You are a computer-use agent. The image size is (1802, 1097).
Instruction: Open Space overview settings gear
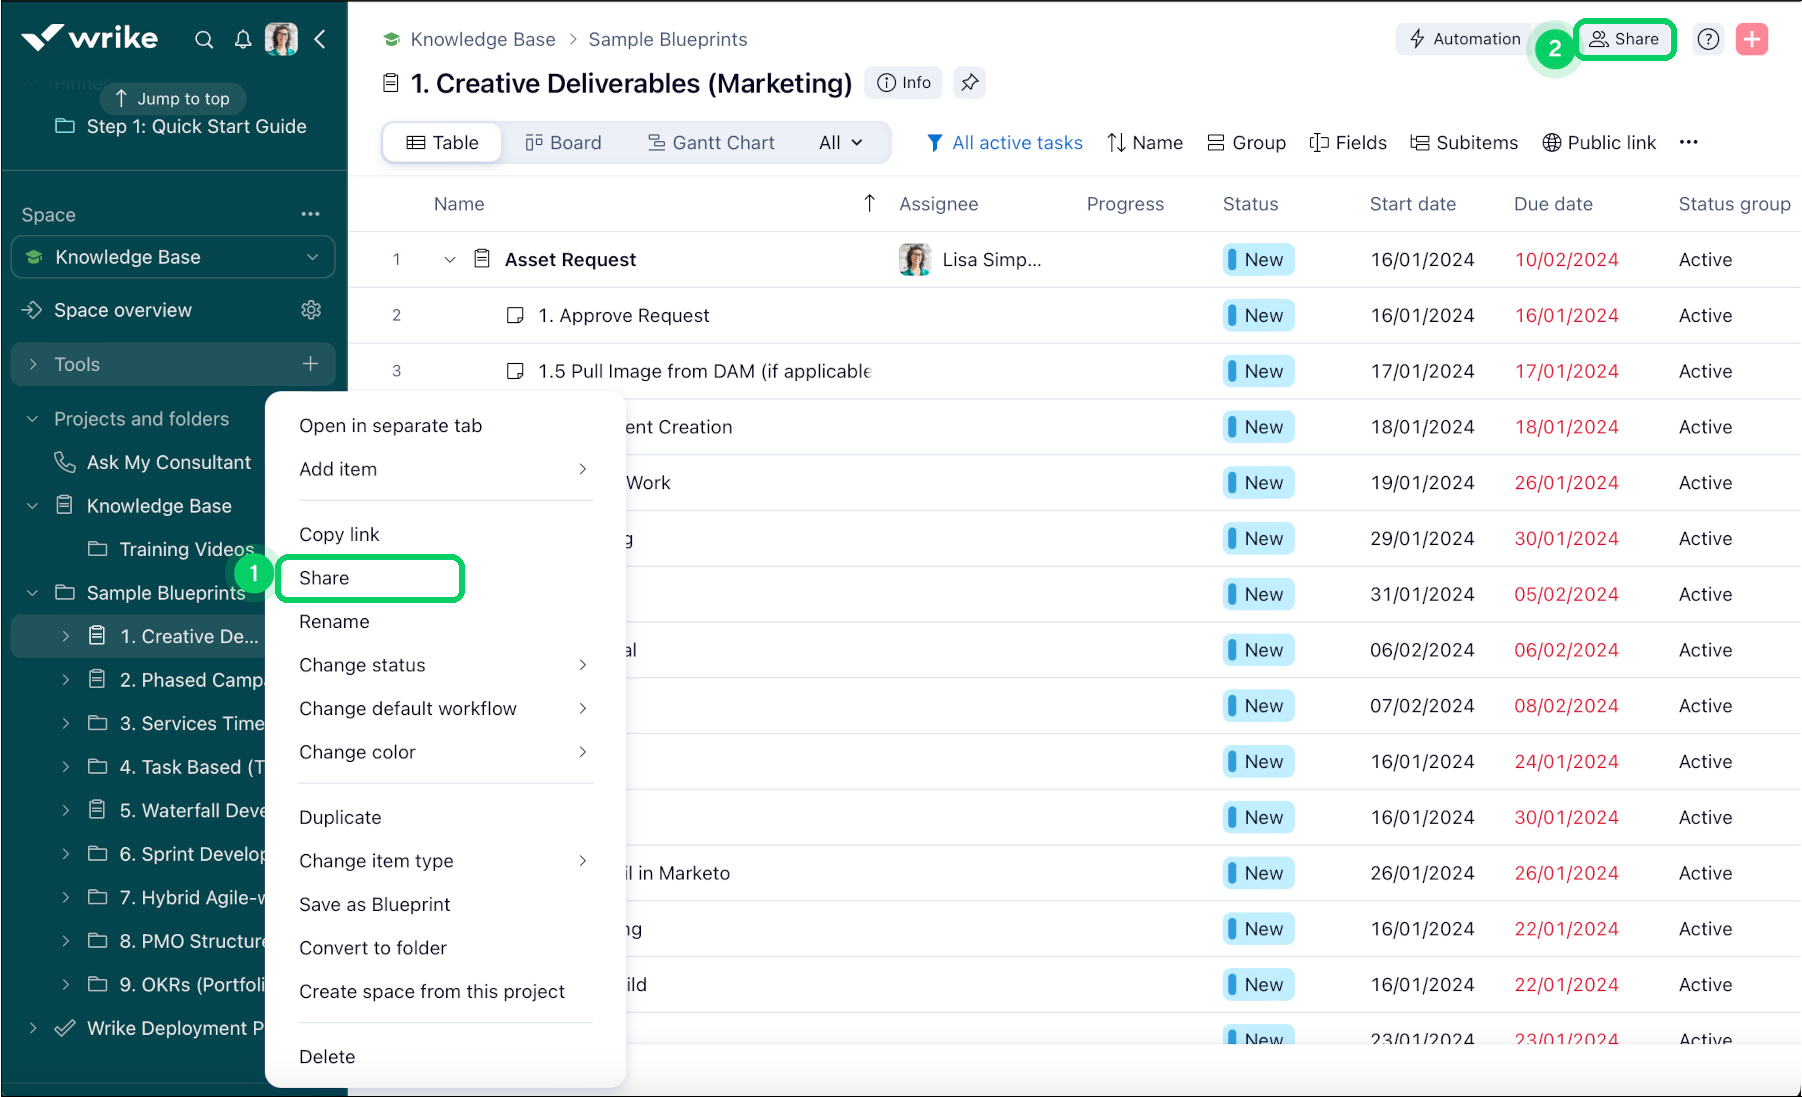(x=311, y=310)
